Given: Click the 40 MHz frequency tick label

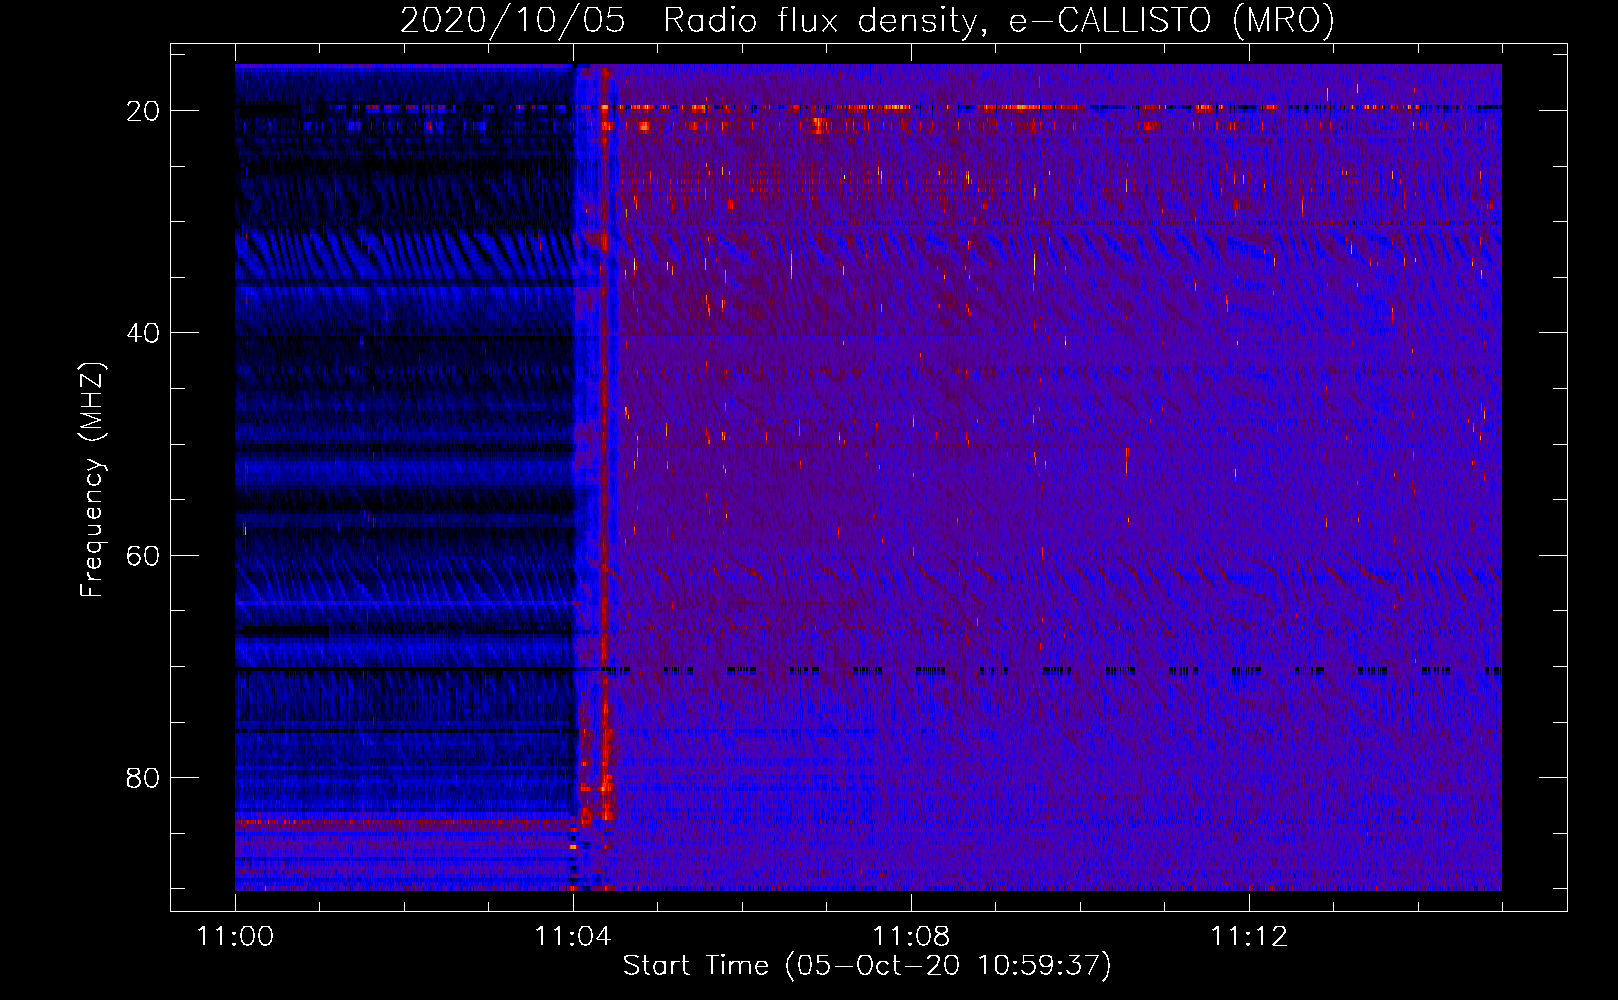Looking at the screenshot, I should pyautogui.click(x=143, y=333).
